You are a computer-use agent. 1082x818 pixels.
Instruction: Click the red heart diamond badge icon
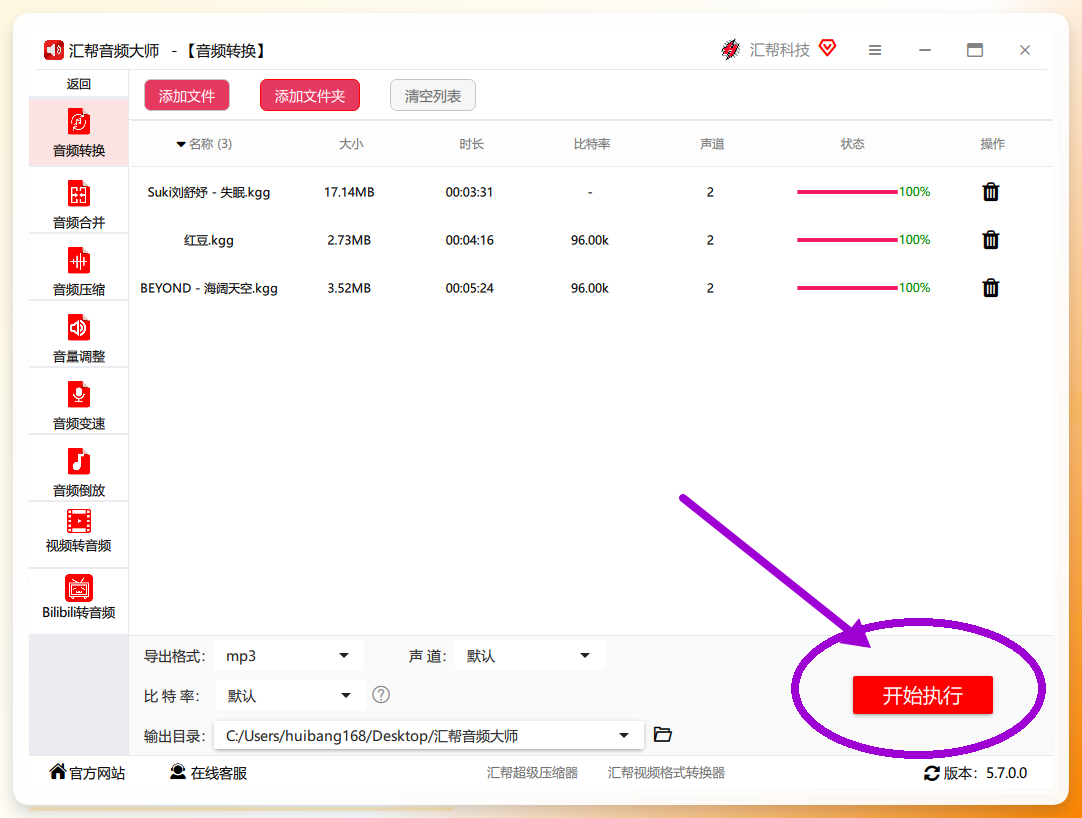tap(827, 48)
